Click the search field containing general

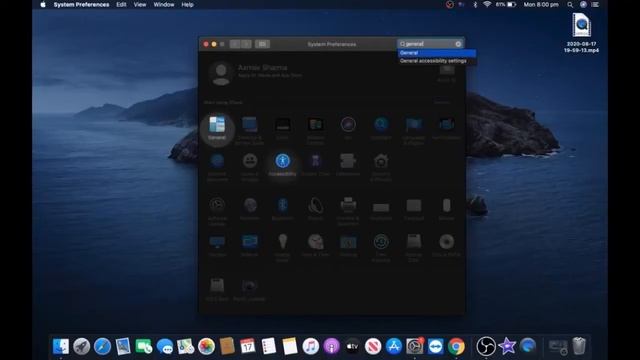pos(430,44)
